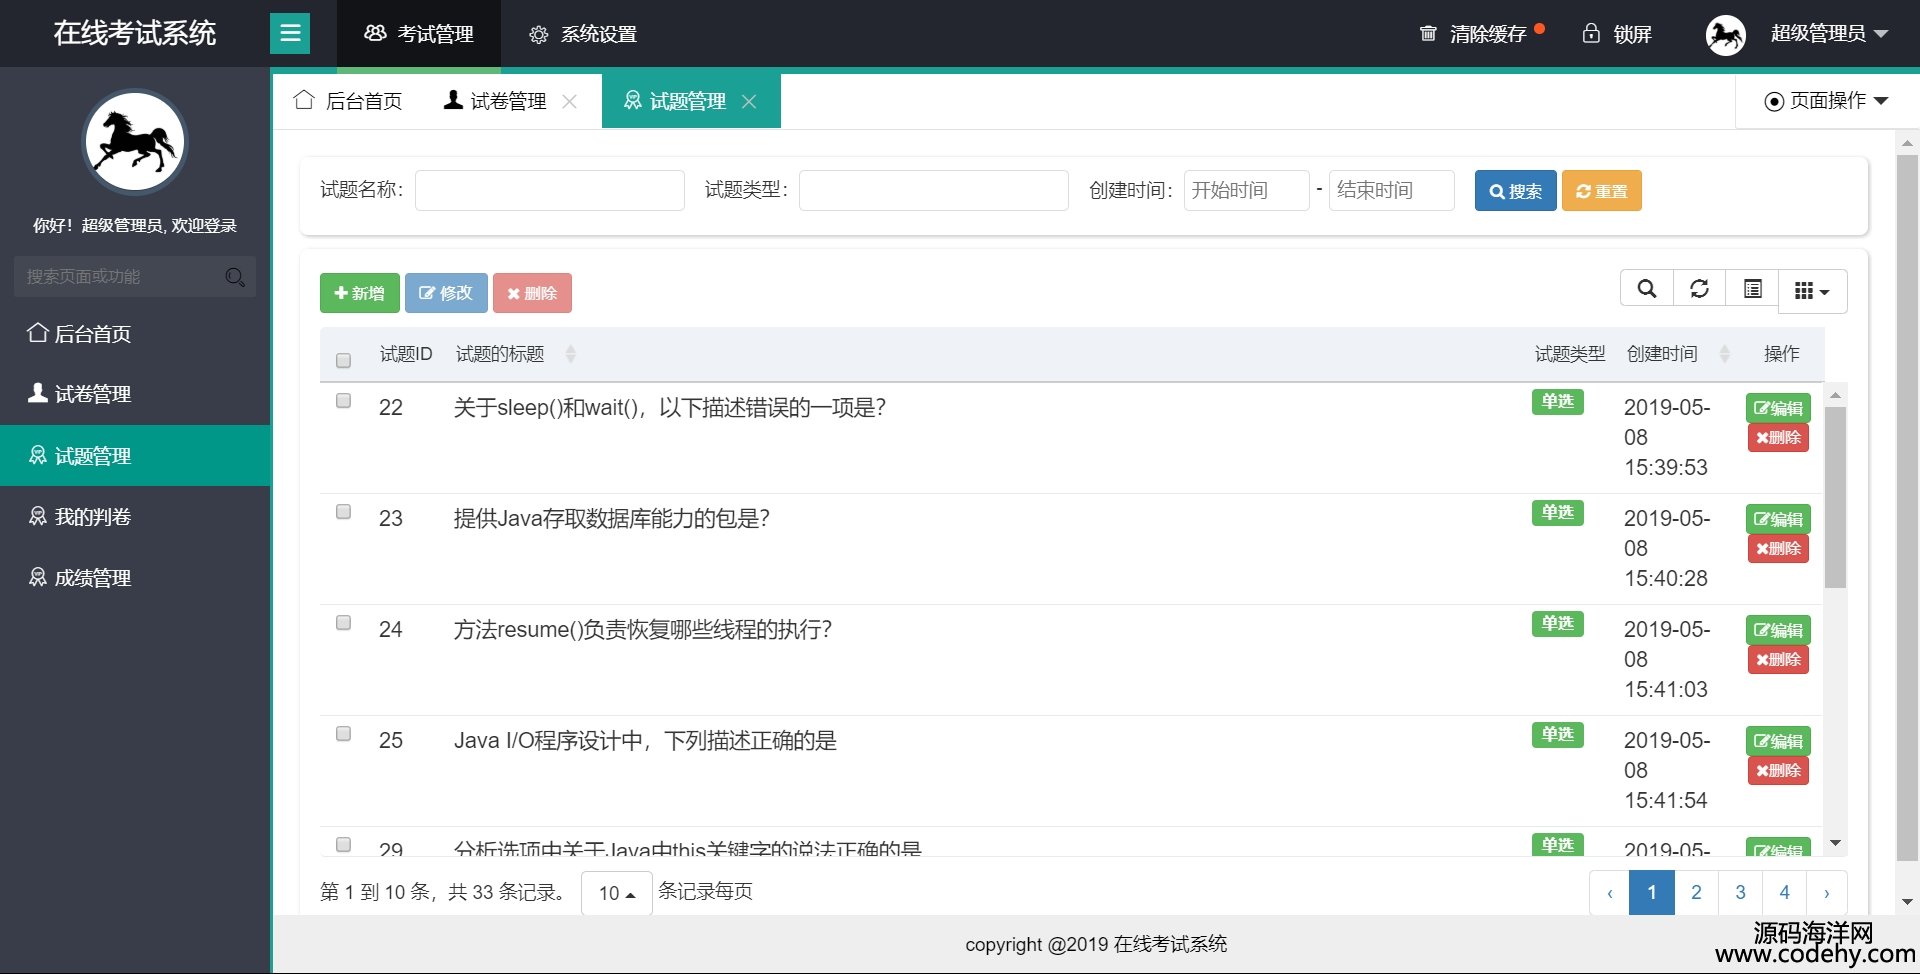1920x974 pixels.
Task: Delete question 23 with 删除 button
Action: pos(1778,549)
